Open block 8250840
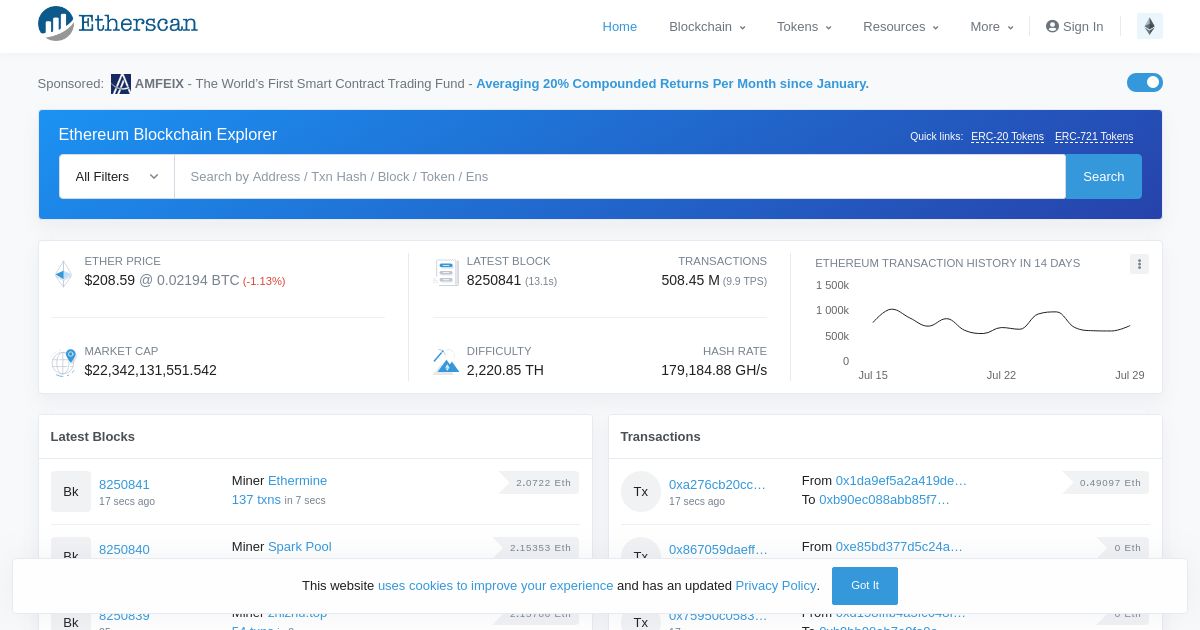 [x=124, y=549]
